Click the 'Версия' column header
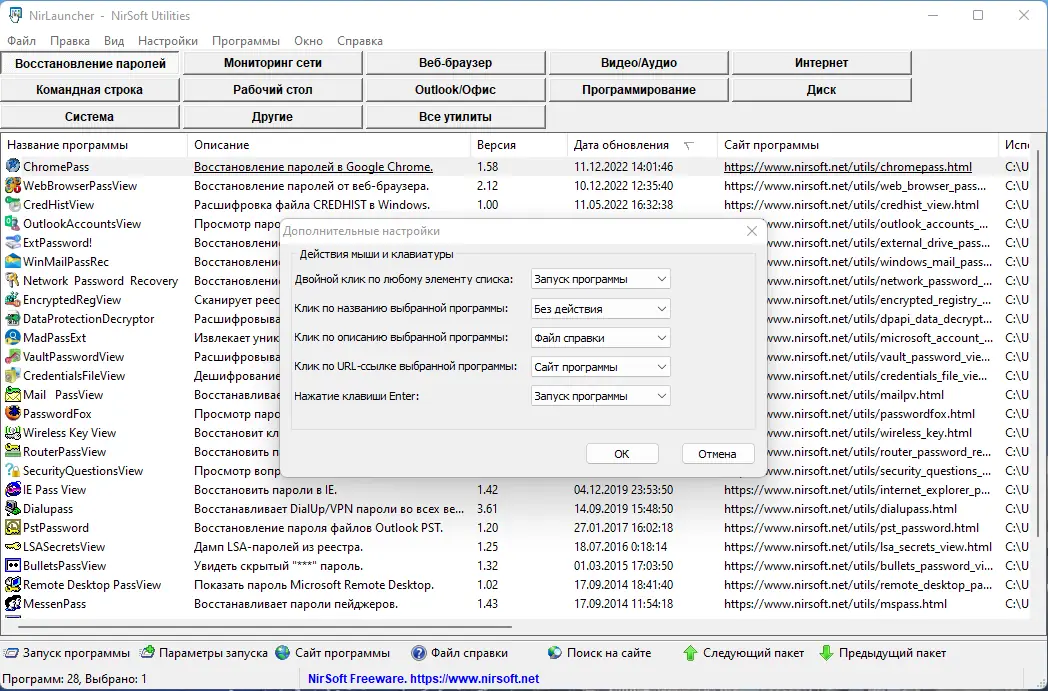This screenshot has width=1048, height=691. tap(519, 145)
